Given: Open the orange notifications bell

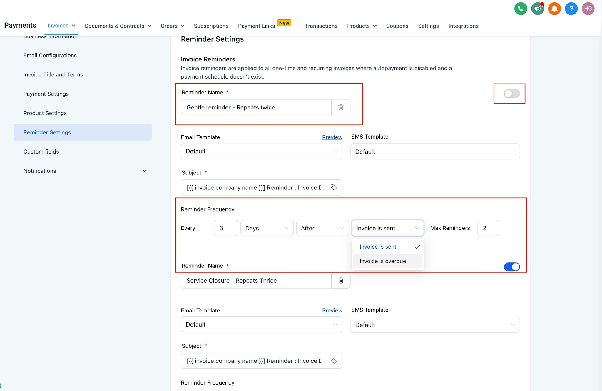Looking at the screenshot, I should tap(554, 8).
